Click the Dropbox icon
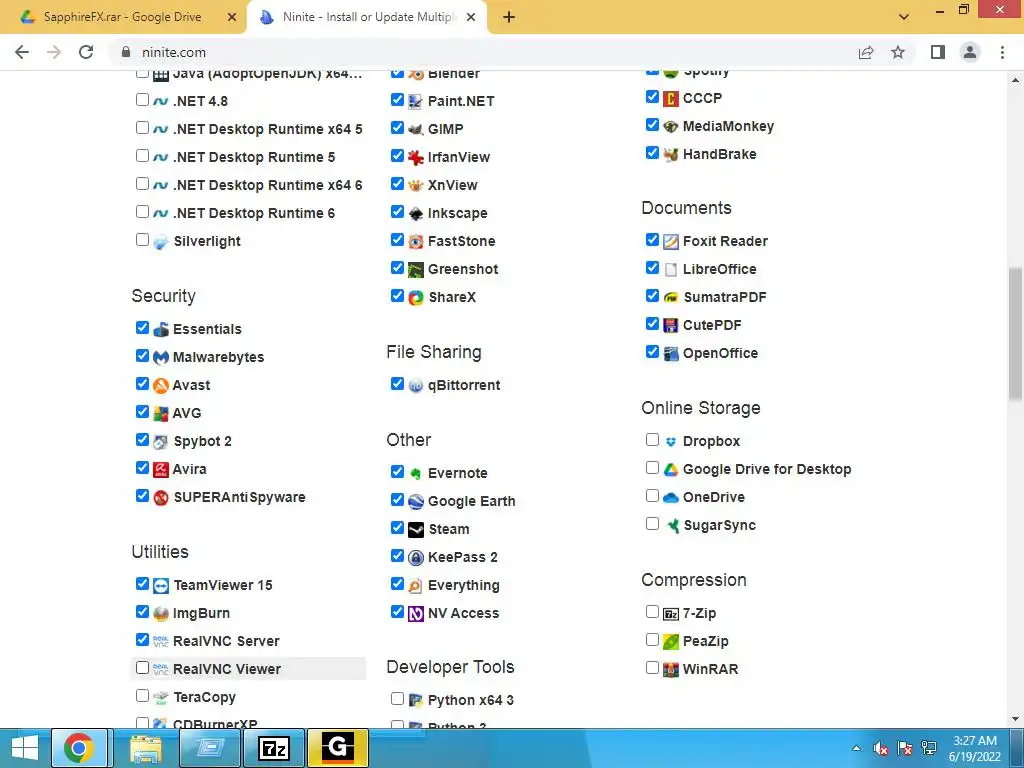The height and width of the screenshot is (768, 1024). click(671, 441)
